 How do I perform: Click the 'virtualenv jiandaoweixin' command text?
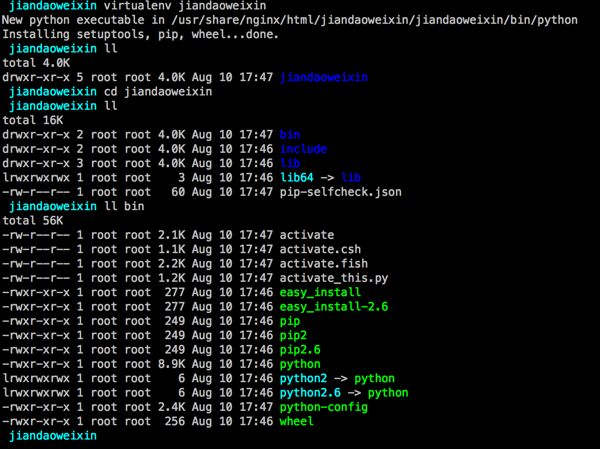click(185, 6)
